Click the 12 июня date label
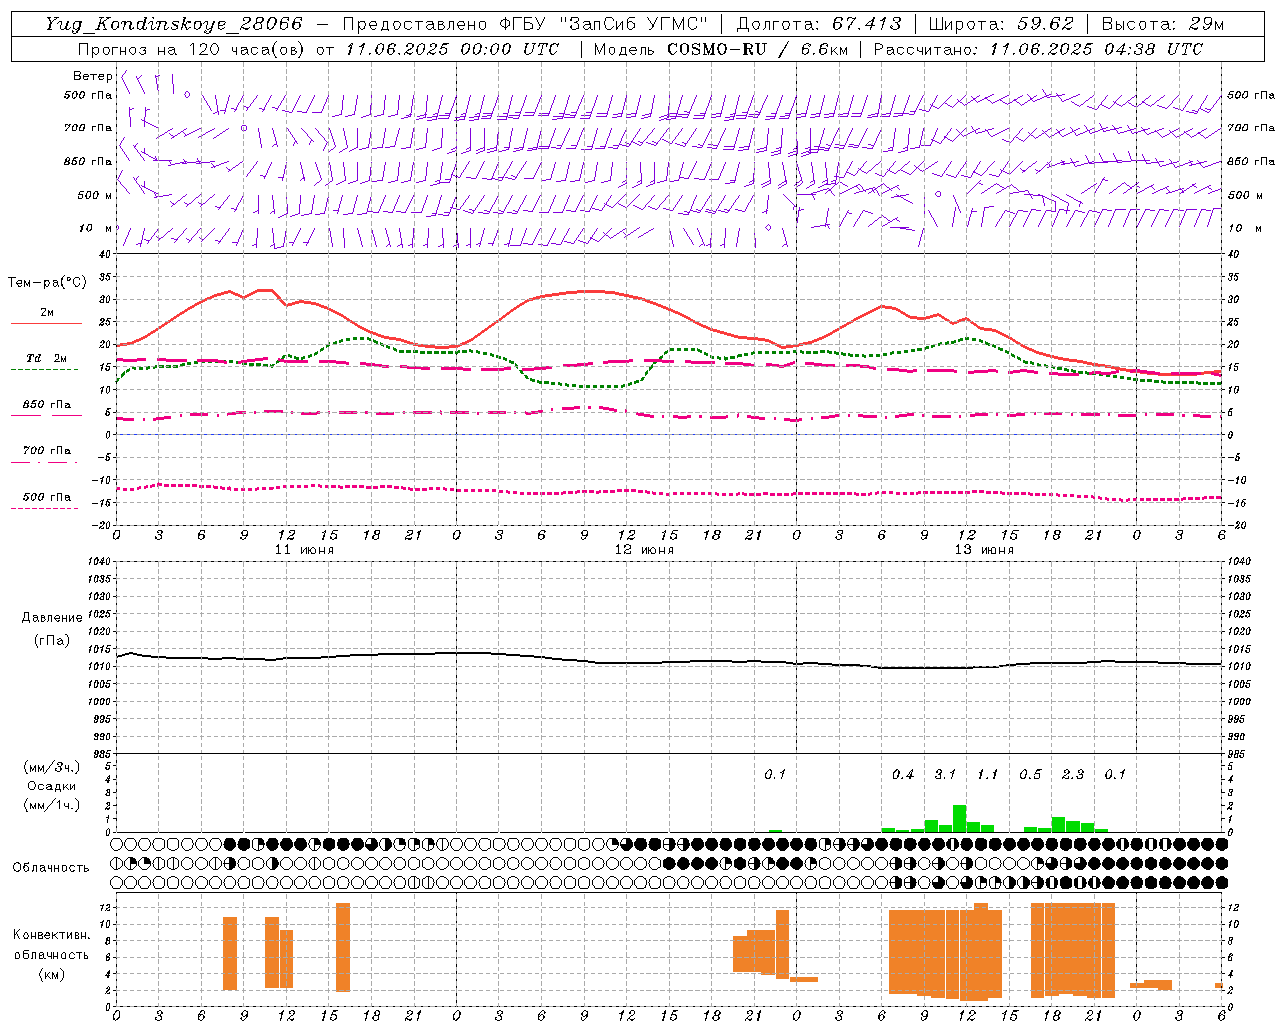 click(x=644, y=550)
